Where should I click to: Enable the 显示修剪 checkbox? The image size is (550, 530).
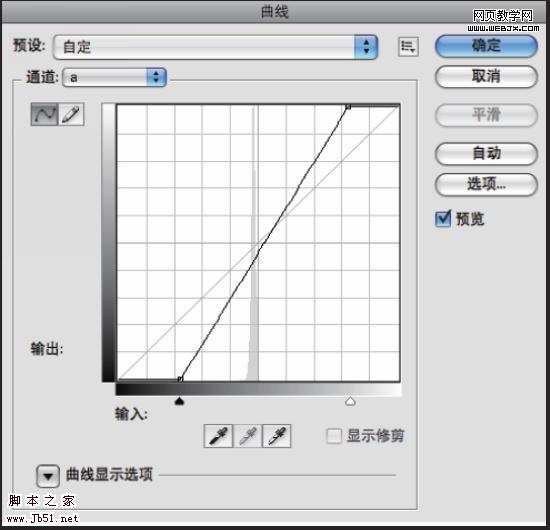click(334, 436)
